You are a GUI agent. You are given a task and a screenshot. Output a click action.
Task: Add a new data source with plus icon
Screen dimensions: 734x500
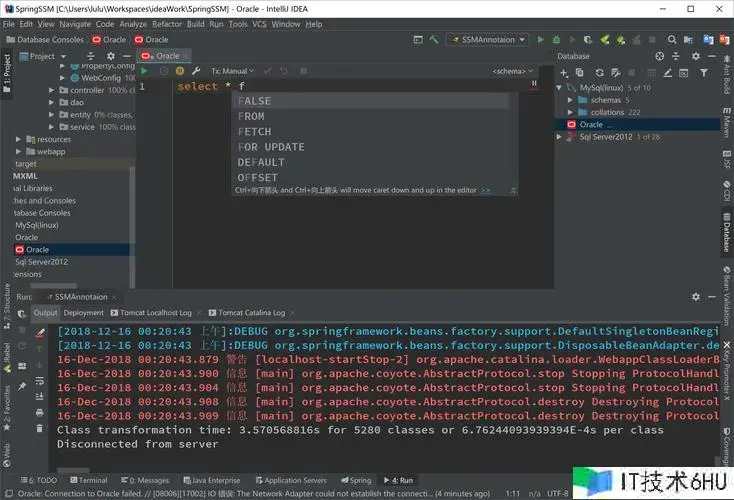(565, 72)
